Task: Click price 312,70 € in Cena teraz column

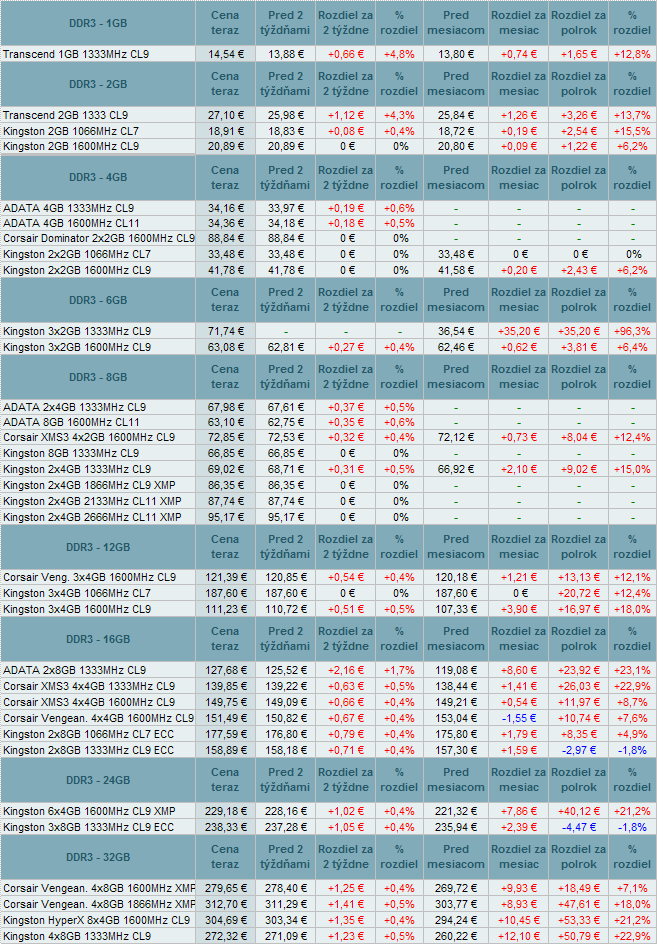Action: click(x=225, y=904)
